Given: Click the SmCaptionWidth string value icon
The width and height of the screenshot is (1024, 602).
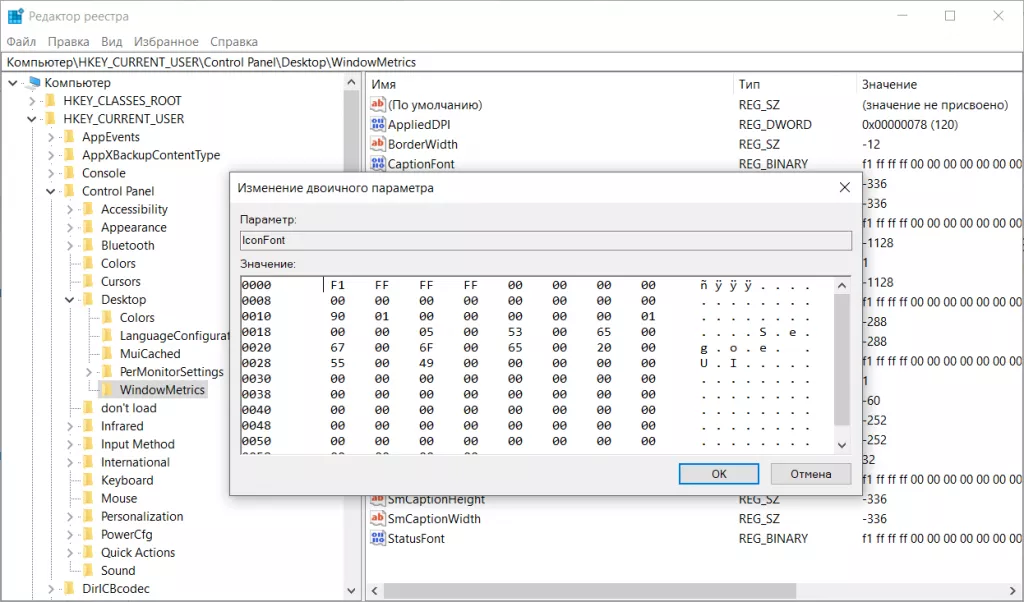Looking at the screenshot, I should point(378,519).
